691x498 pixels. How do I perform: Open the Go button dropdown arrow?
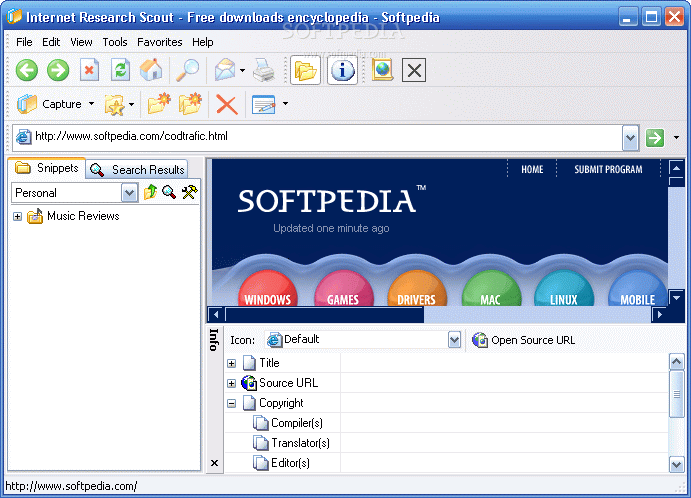point(676,138)
